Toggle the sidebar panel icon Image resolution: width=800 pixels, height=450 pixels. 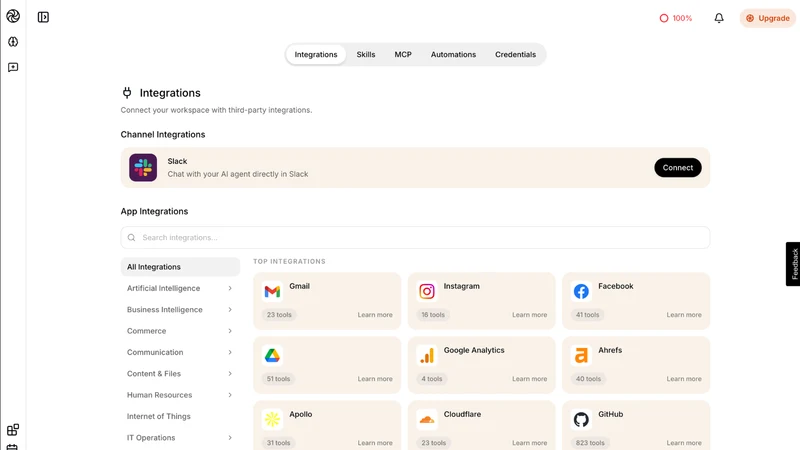pyautogui.click(x=43, y=17)
